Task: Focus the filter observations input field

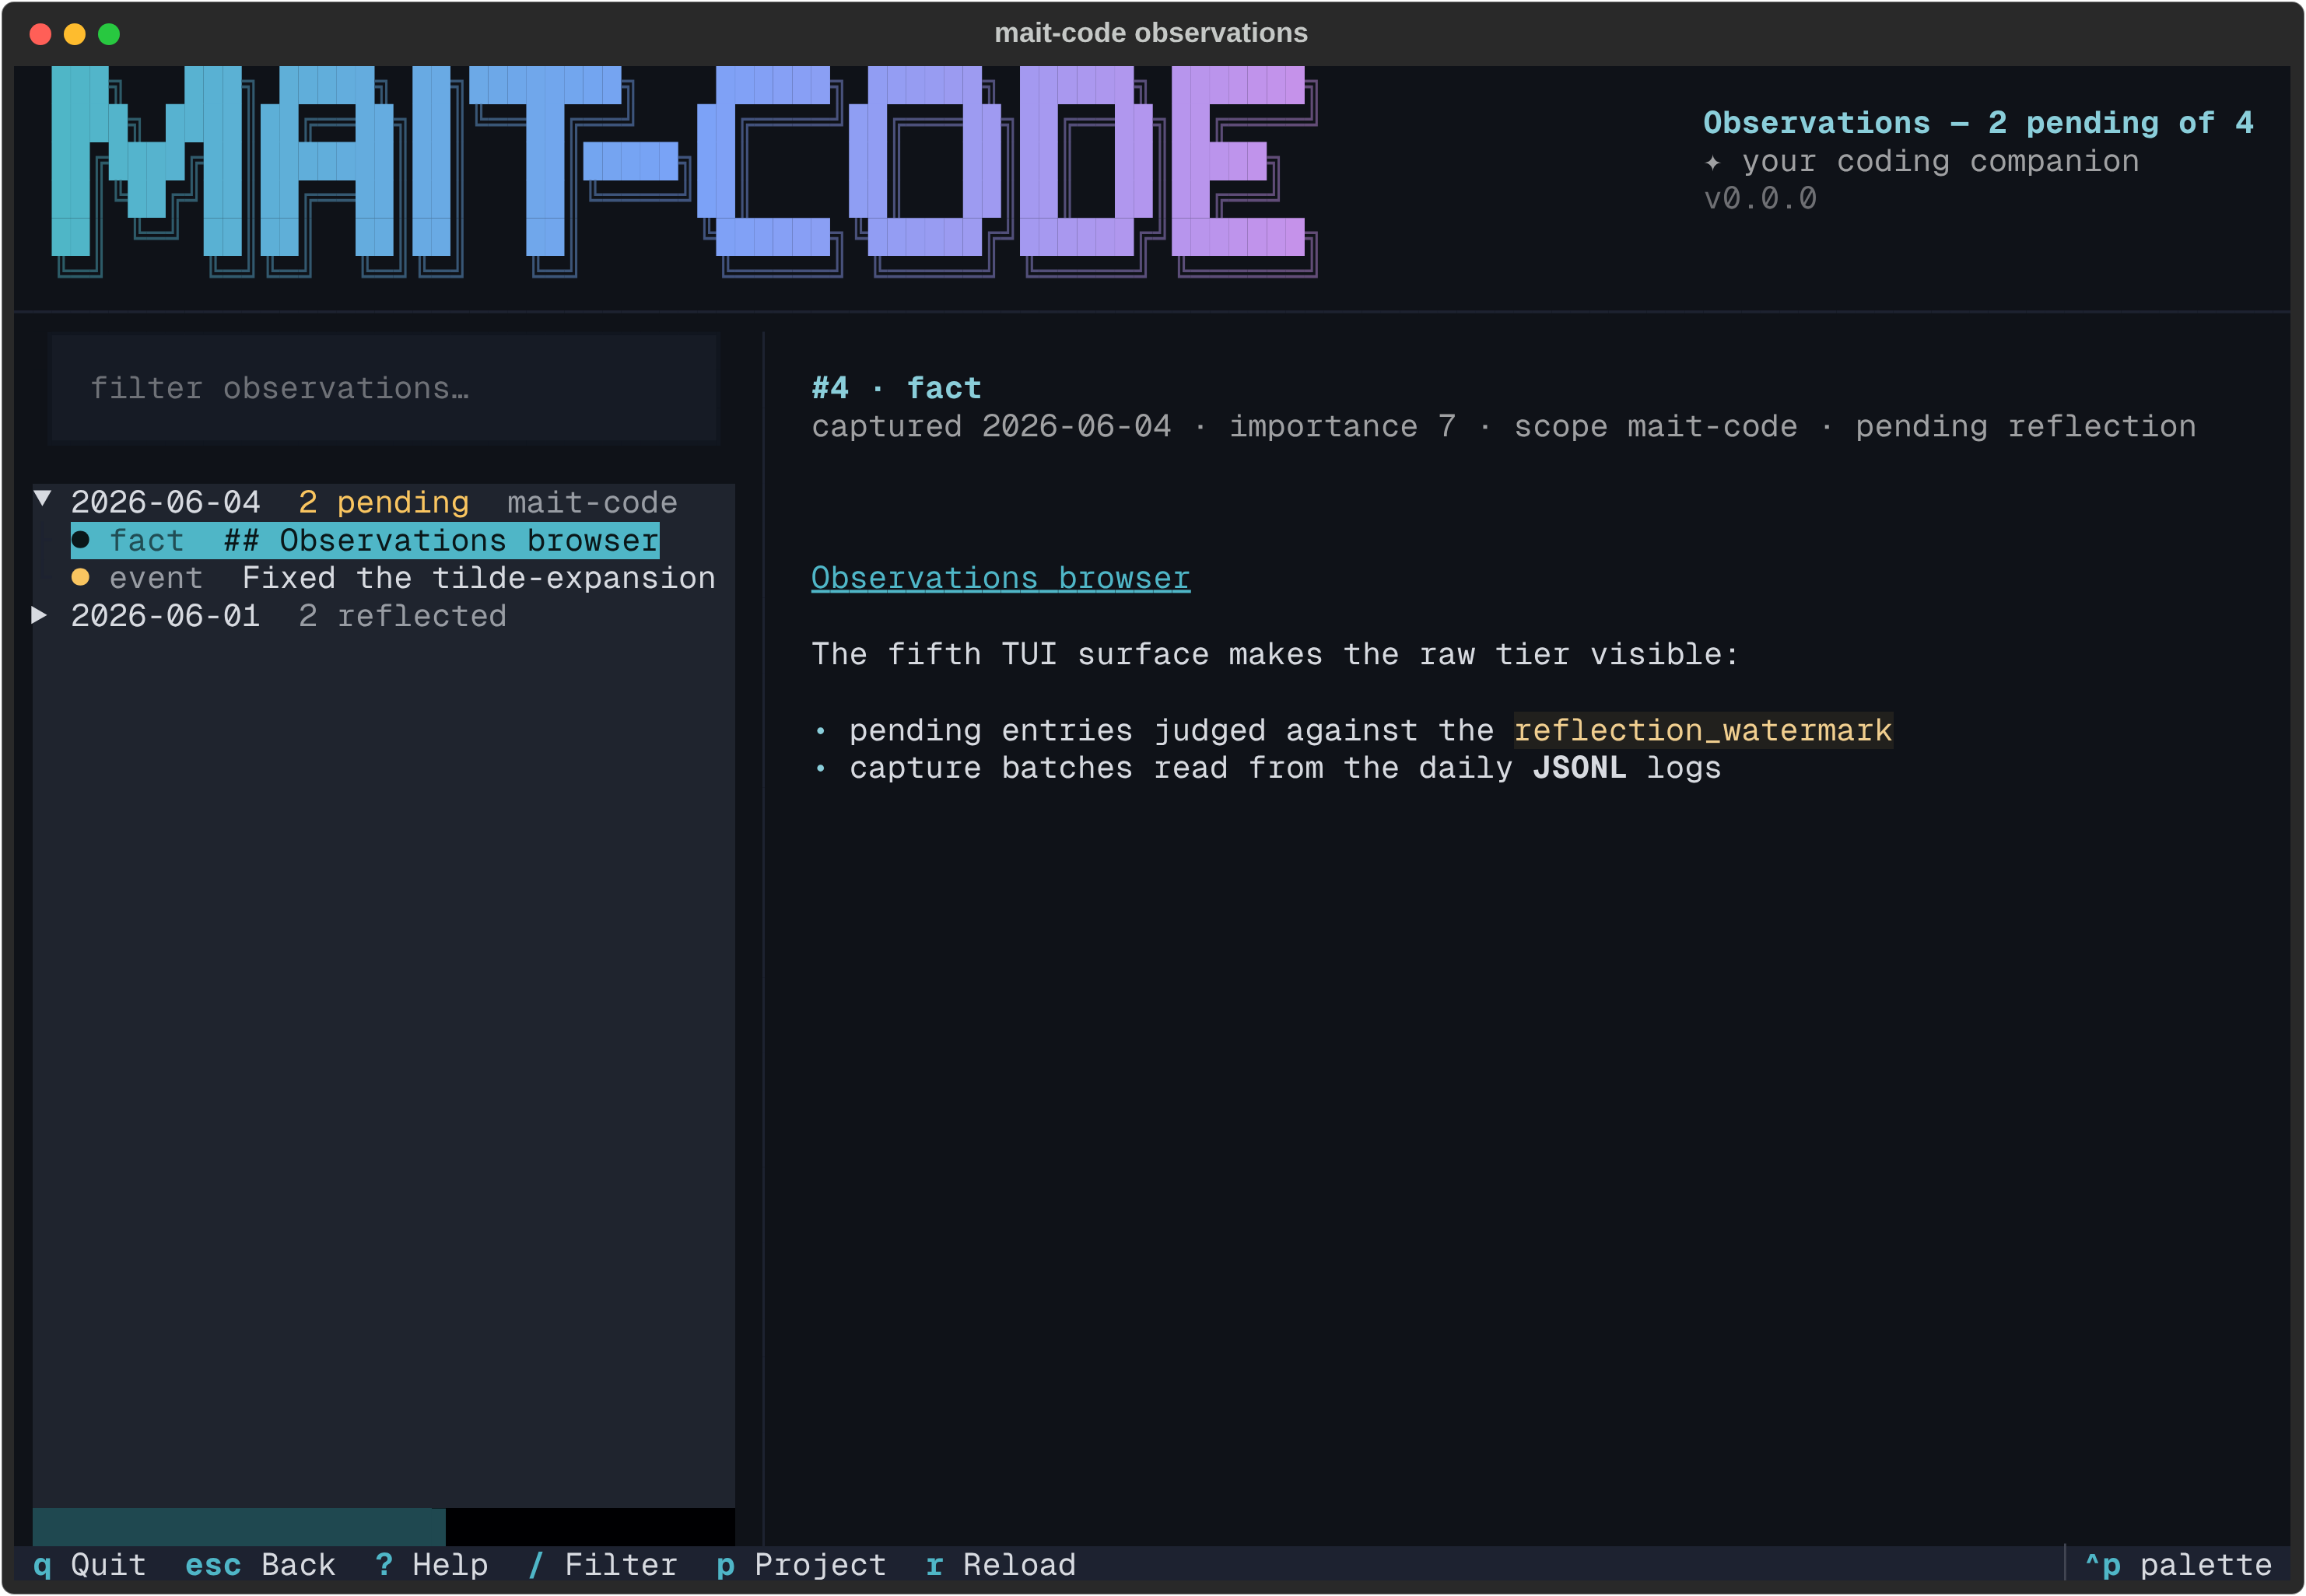Action: click(384, 388)
